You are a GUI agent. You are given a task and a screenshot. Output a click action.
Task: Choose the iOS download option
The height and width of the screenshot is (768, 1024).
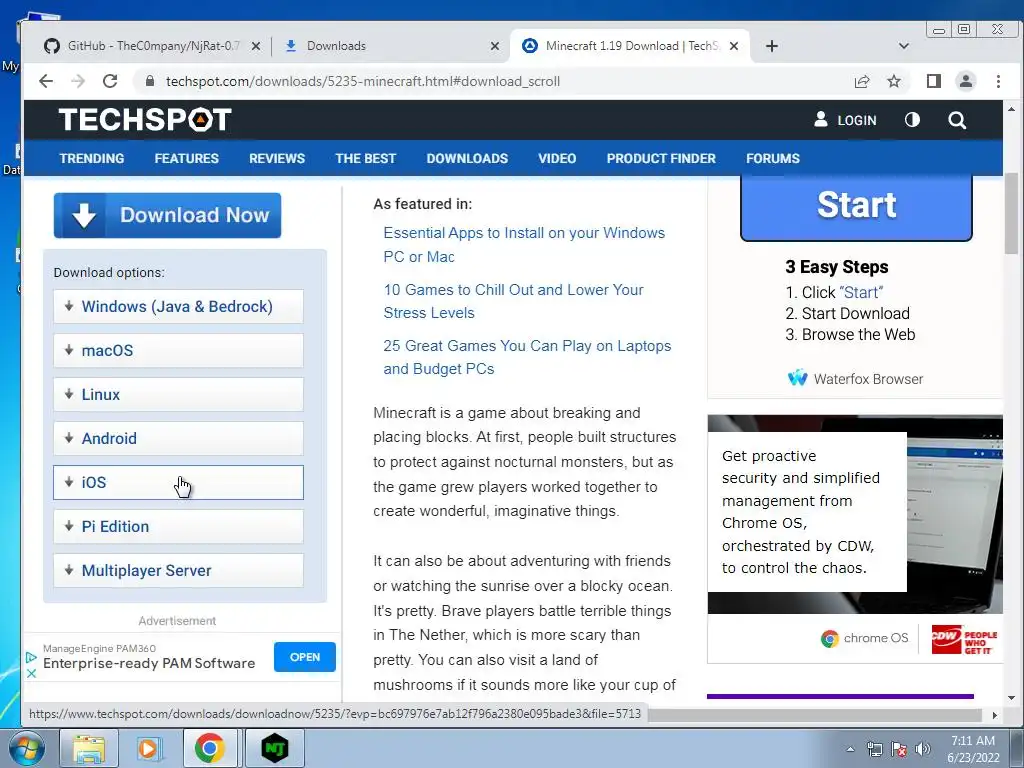coord(178,482)
